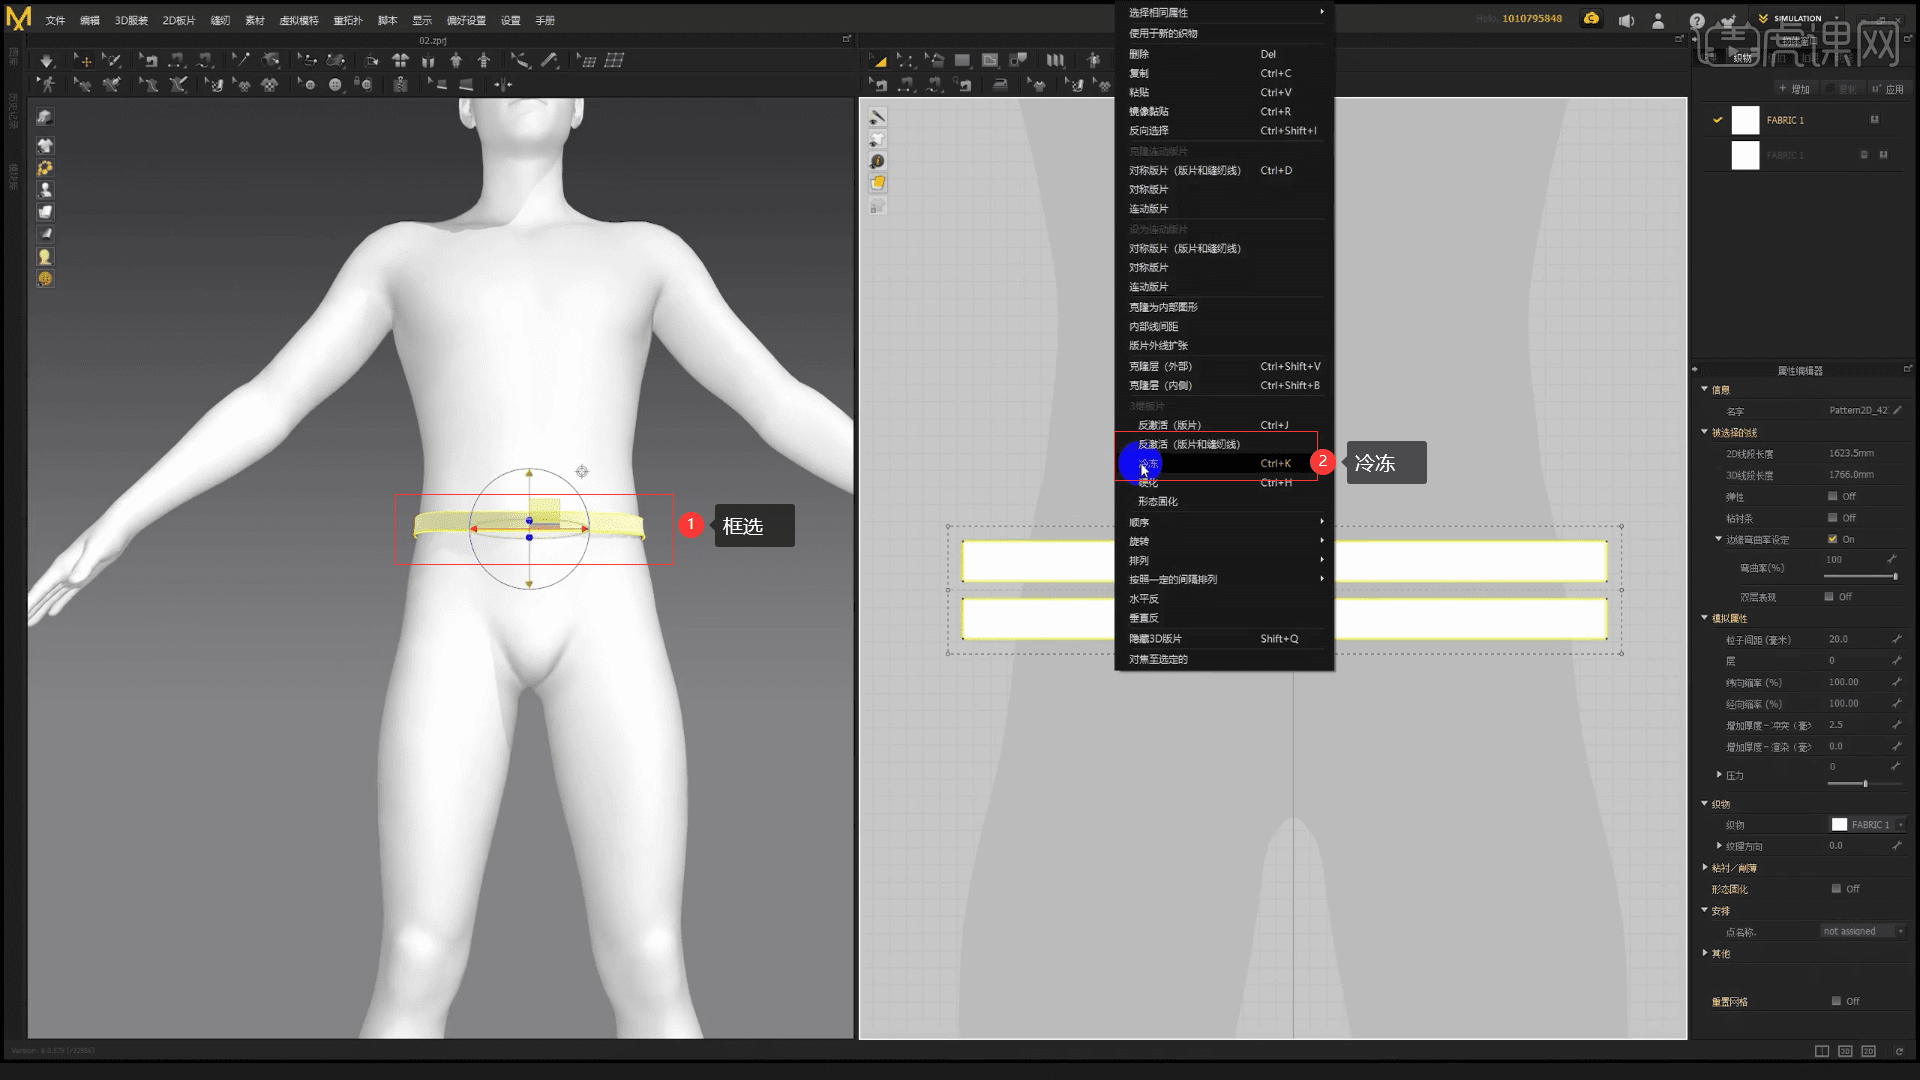
Task: Turn on the 形态固化 checkbox
Action: click(1837, 888)
